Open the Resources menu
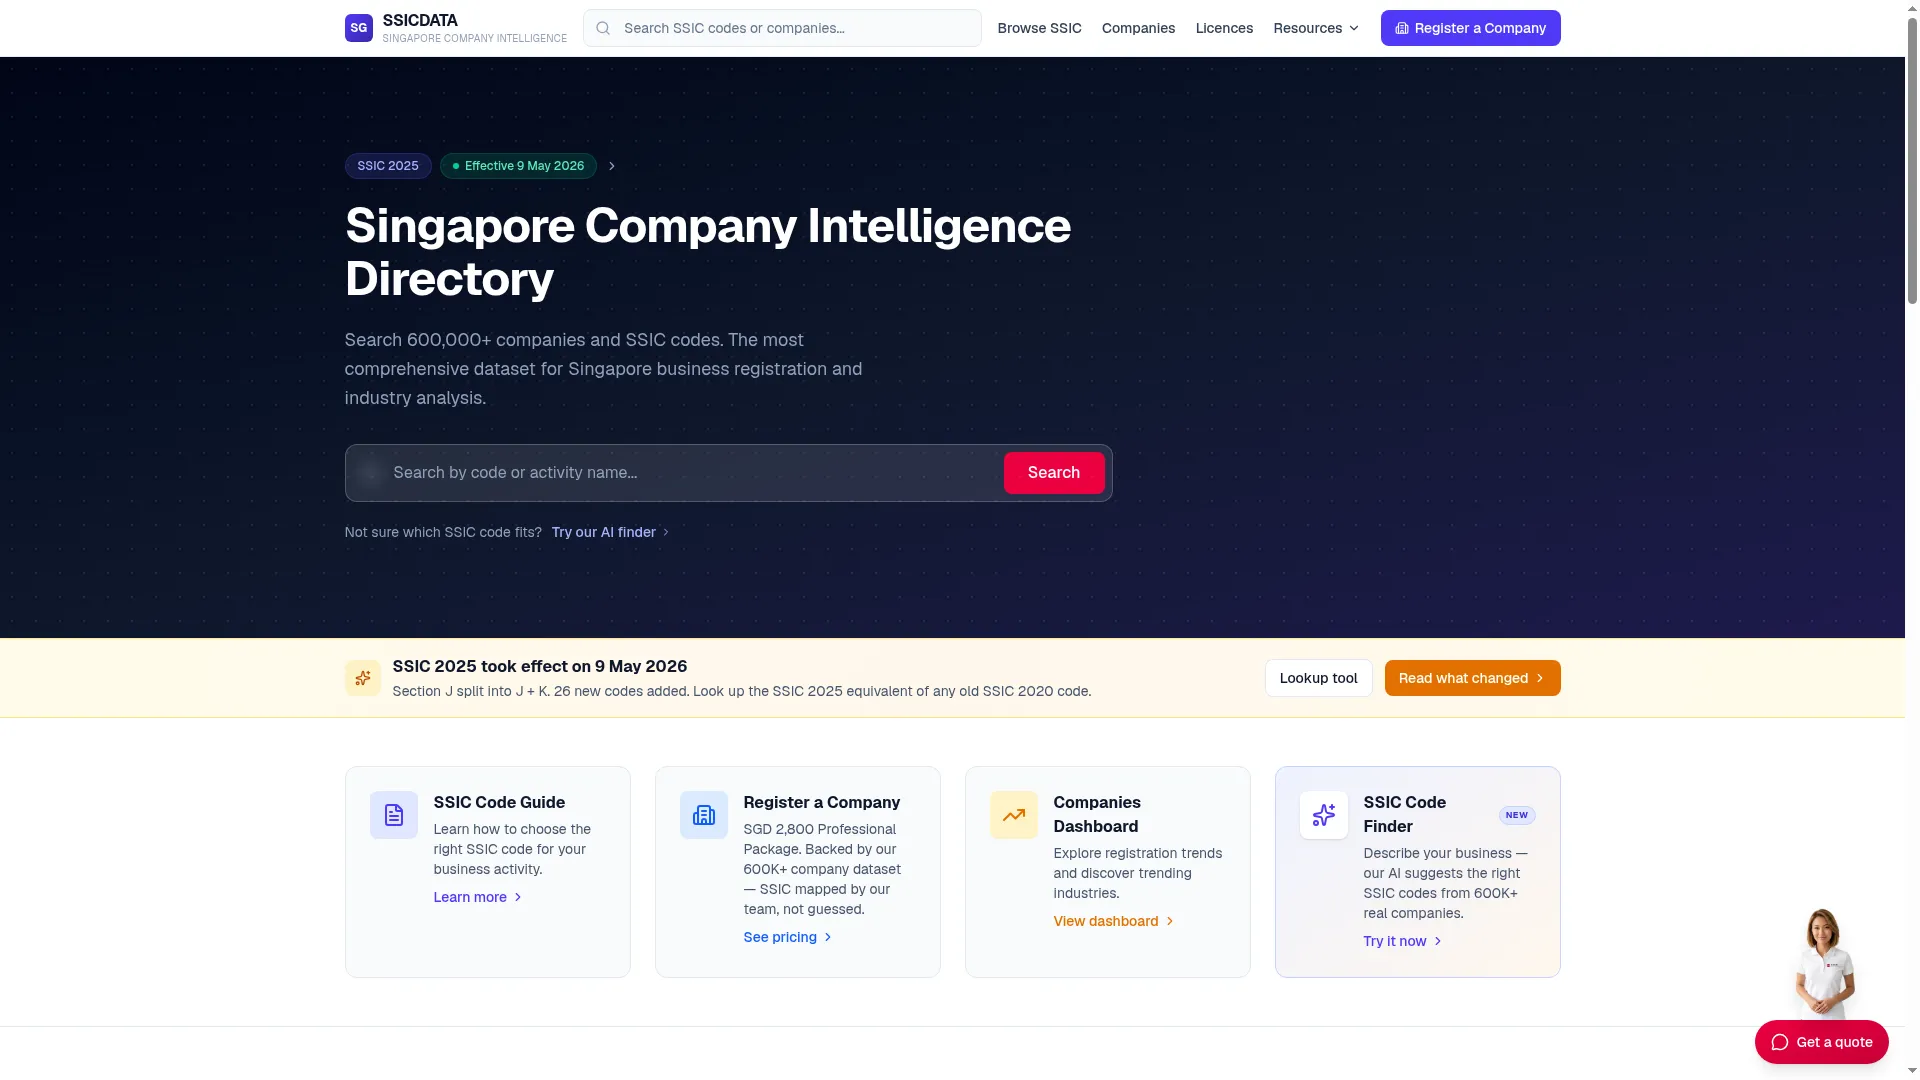This screenshot has width=1920, height=1080. pos(1316,28)
